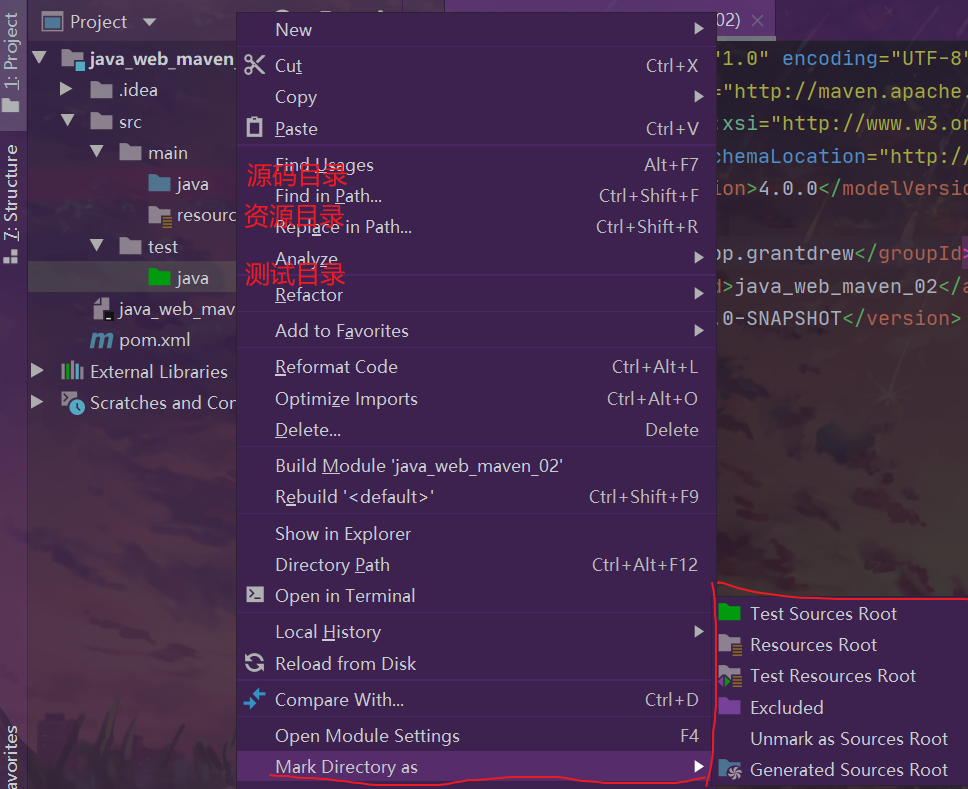Choose Build Module 'java_web_maven_02'
Viewport: 968px width, 789px height.
point(476,465)
